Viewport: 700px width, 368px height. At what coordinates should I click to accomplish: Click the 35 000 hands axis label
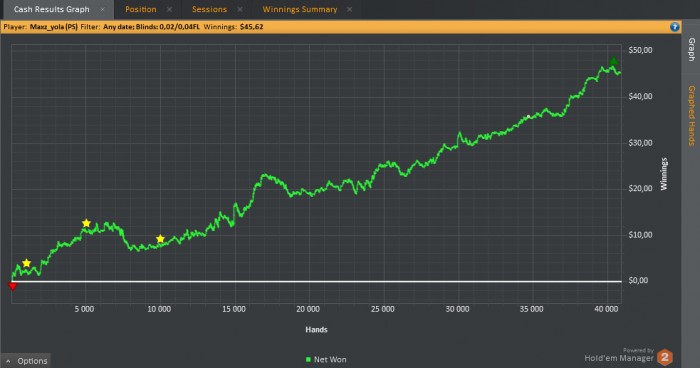click(531, 309)
